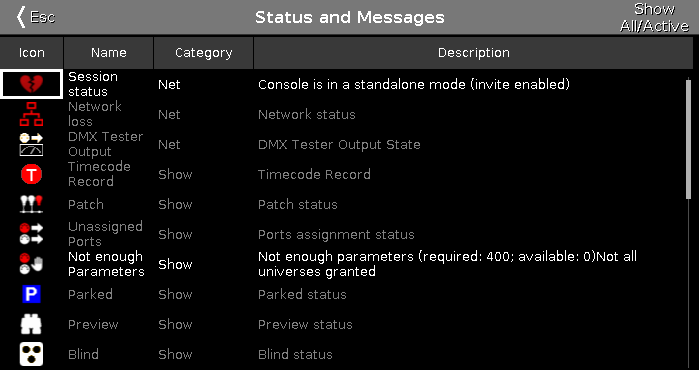Go back using the Esc button
Viewport: 699px width, 370px height.
pyautogui.click(x=35, y=17)
